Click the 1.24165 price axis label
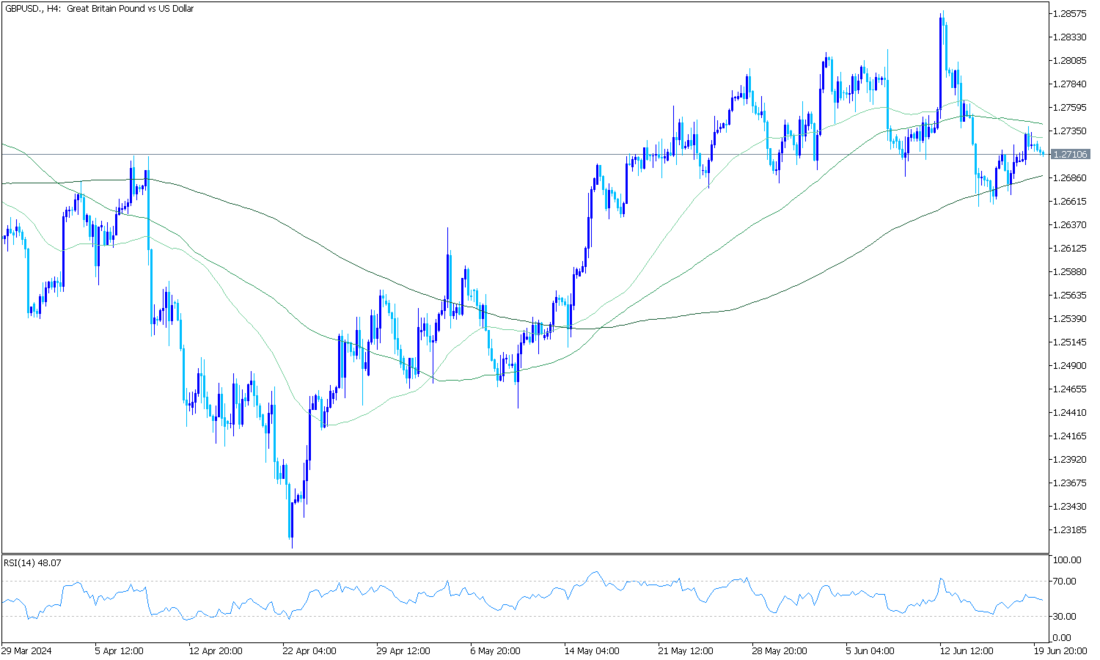The height and width of the screenshot is (660, 1100). coord(1071,436)
